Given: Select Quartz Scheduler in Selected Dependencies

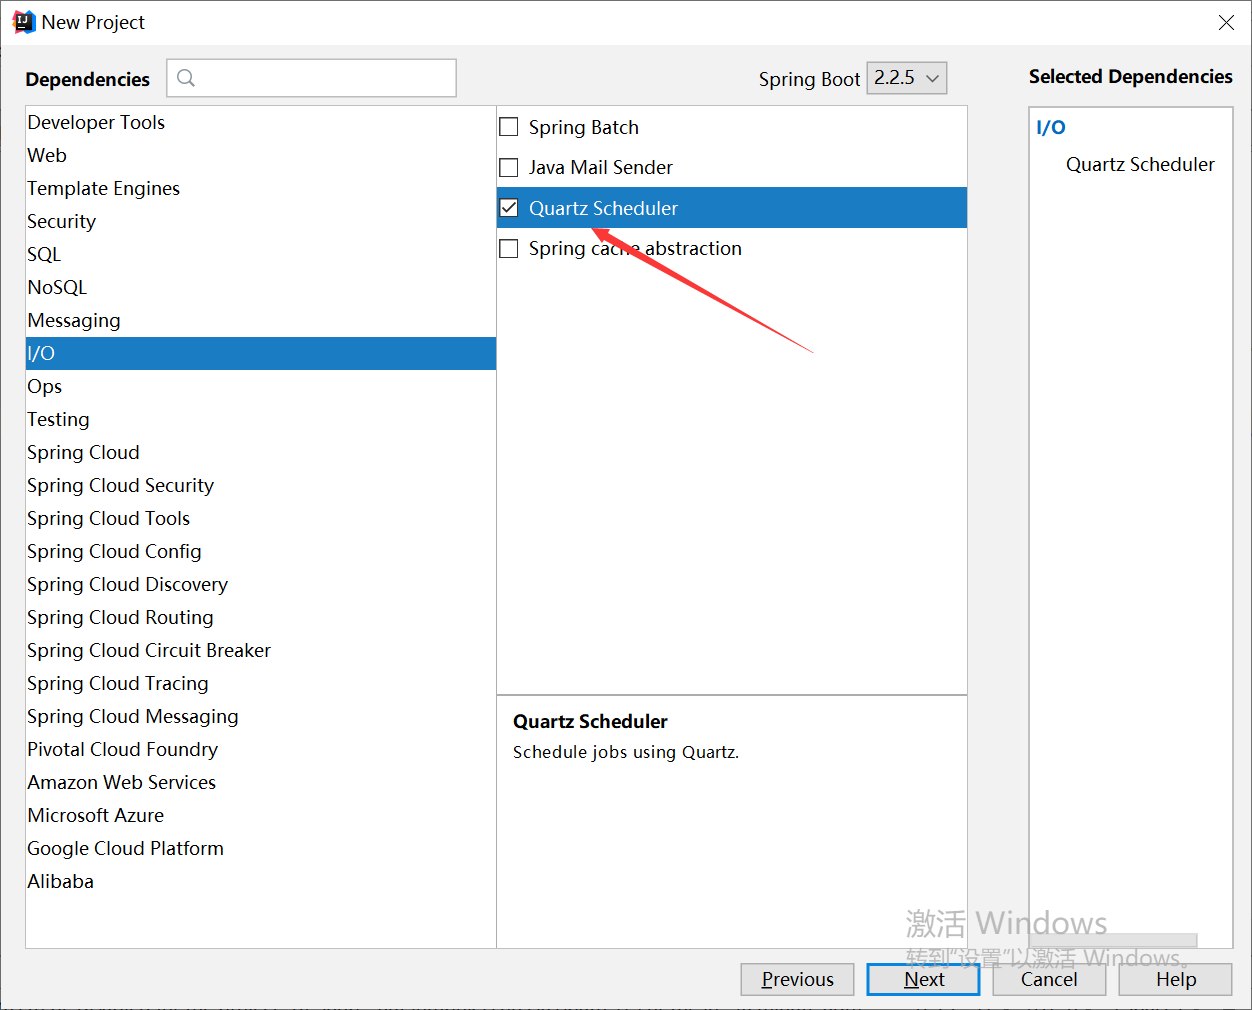Looking at the screenshot, I should [x=1140, y=164].
